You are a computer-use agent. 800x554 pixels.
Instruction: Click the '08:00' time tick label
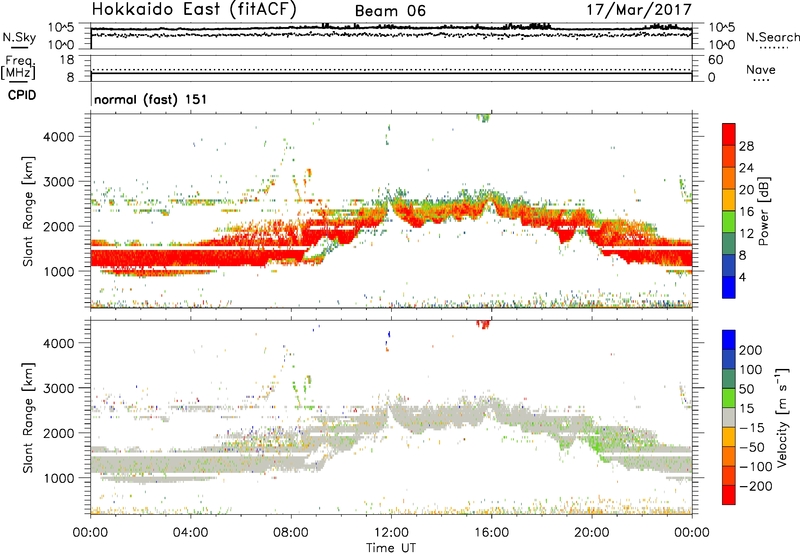point(291,533)
